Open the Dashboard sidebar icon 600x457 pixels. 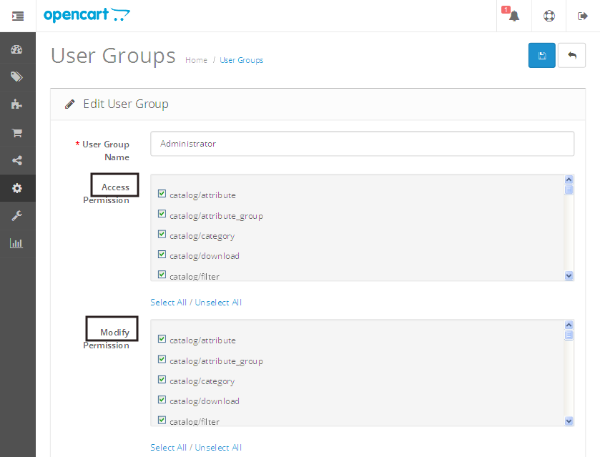[16, 50]
